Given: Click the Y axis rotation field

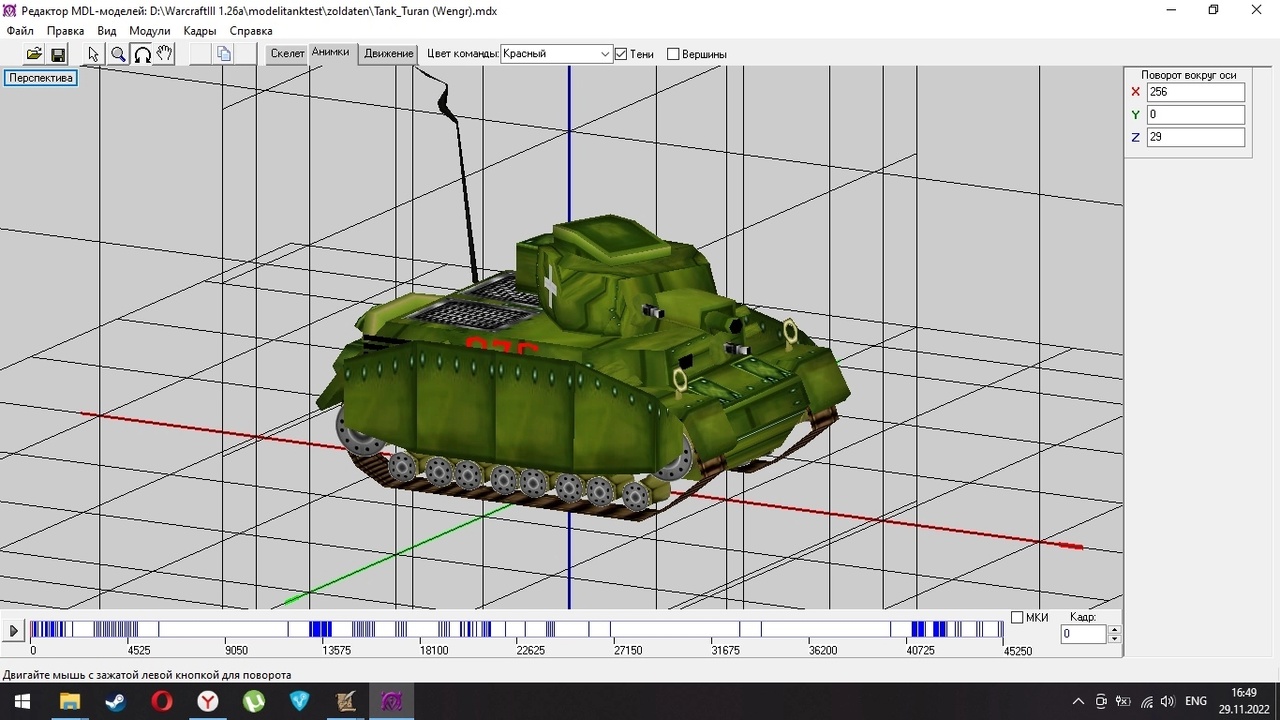Looking at the screenshot, I should [1195, 115].
